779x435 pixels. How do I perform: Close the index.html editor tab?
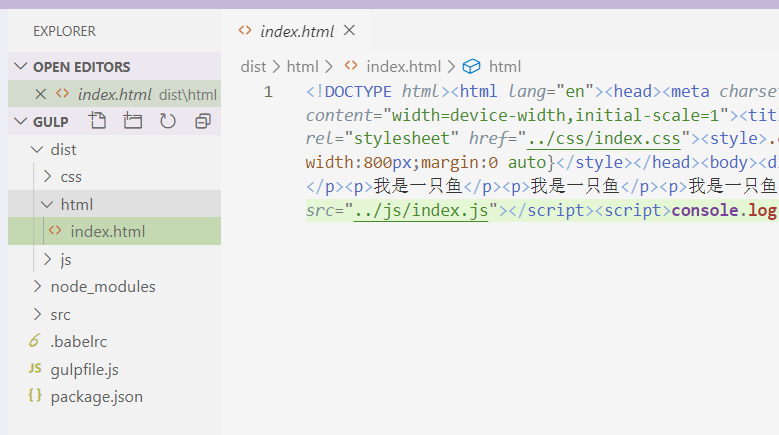pyautogui.click(x=349, y=31)
